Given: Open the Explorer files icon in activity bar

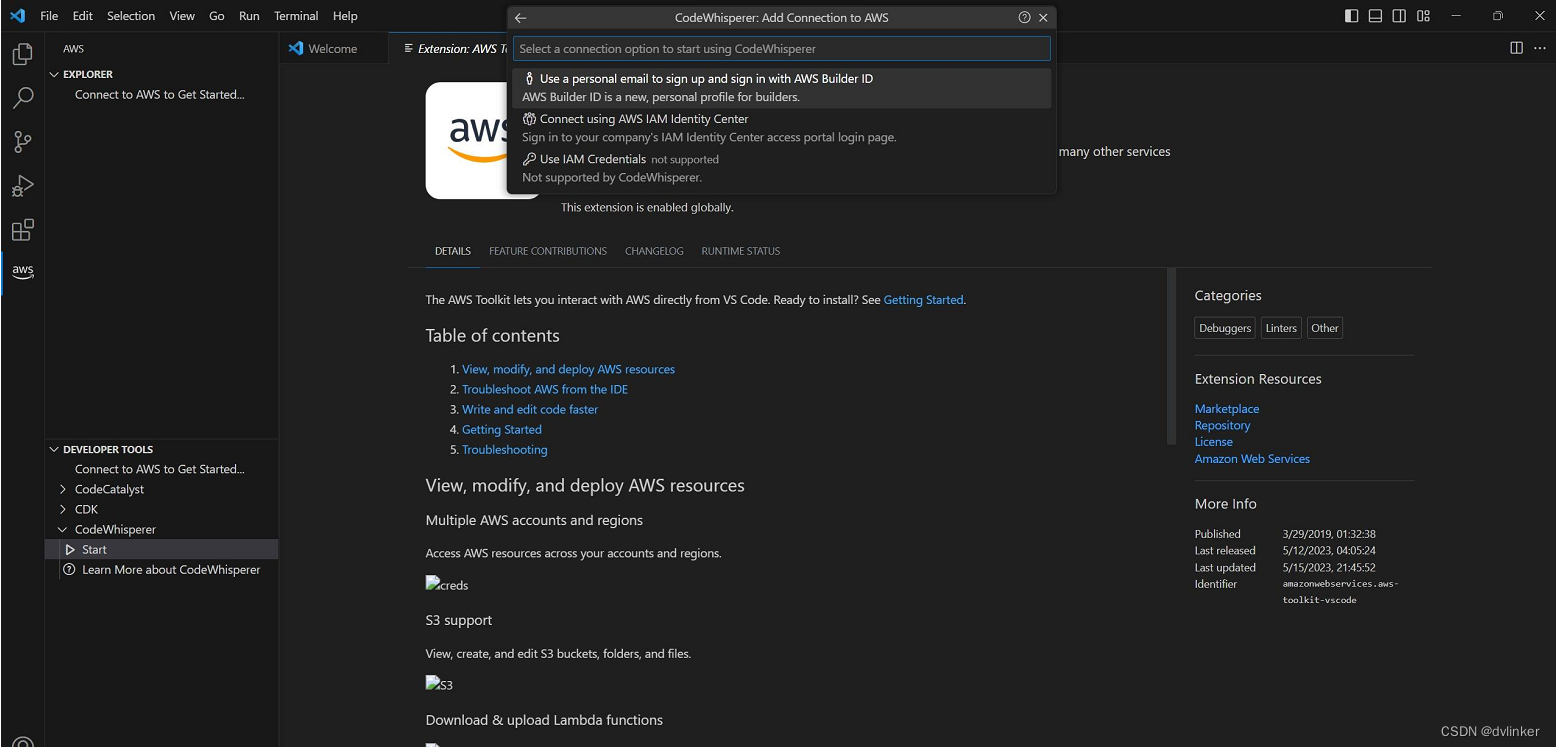Looking at the screenshot, I should (22, 55).
